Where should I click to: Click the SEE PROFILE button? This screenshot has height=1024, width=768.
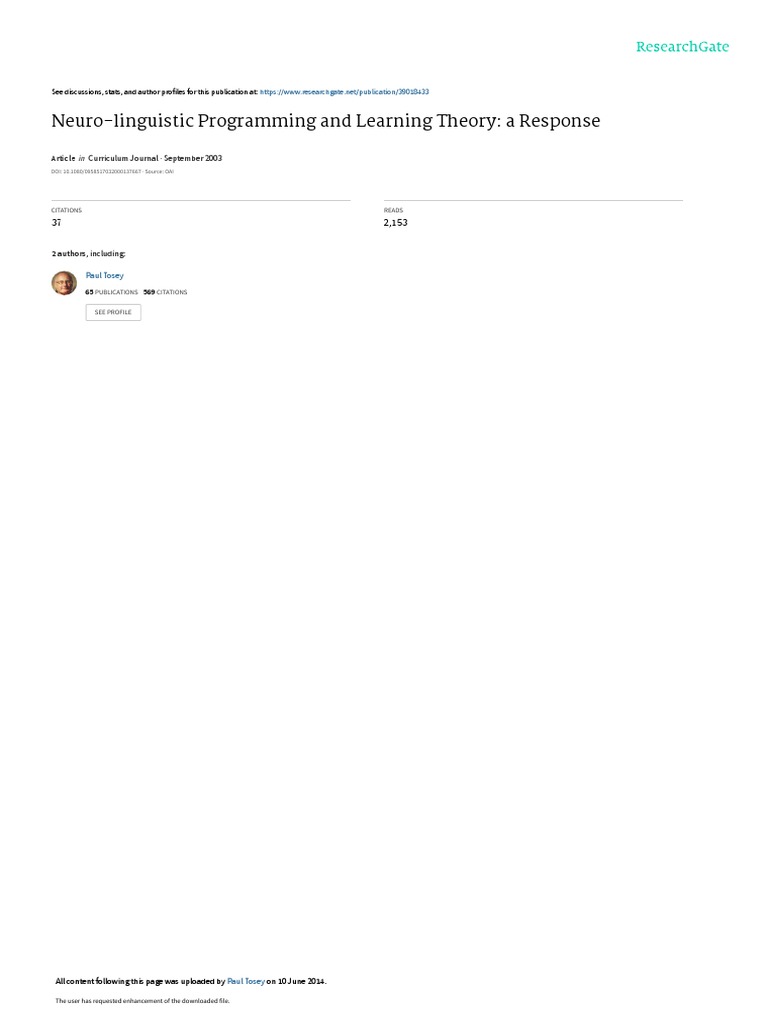(x=113, y=312)
